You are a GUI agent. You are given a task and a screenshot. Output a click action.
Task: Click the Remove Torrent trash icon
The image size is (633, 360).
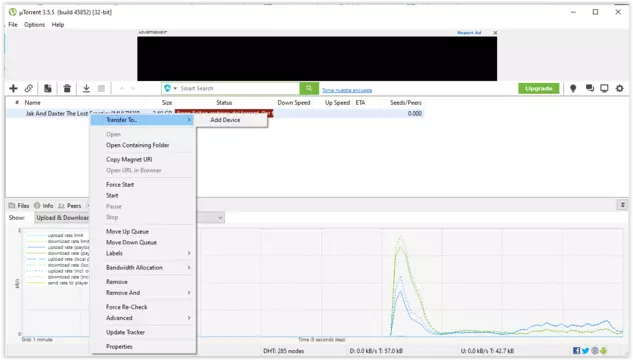click(67, 88)
